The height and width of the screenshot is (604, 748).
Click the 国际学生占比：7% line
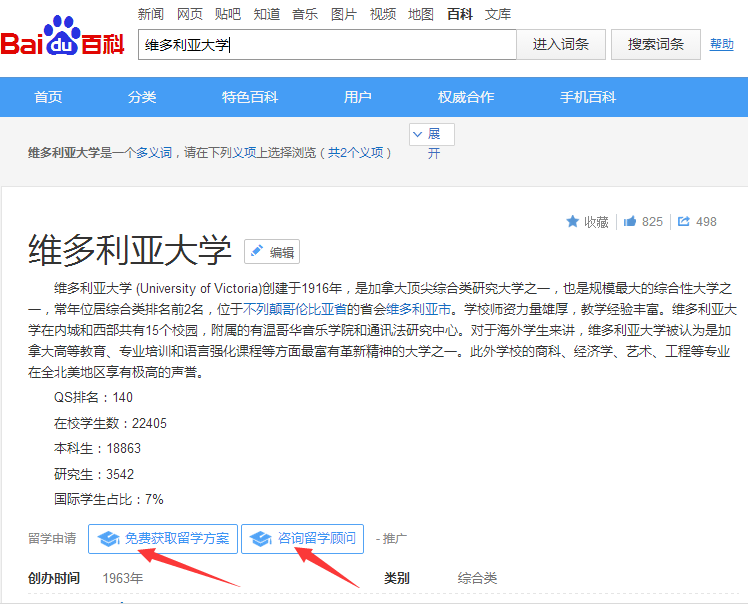tap(109, 500)
